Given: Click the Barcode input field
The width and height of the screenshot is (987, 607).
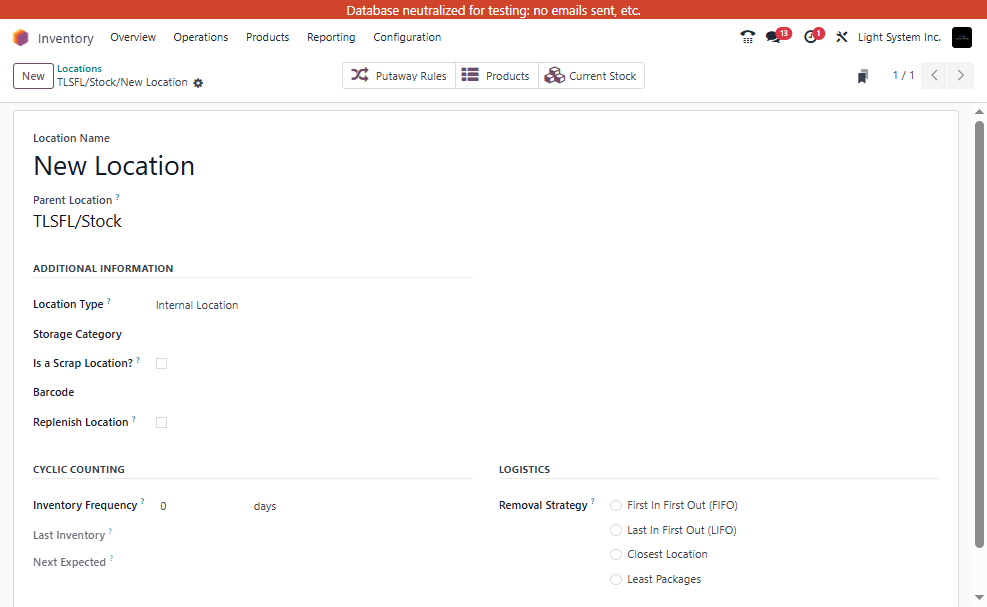Looking at the screenshot, I should click(x=313, y=392).
